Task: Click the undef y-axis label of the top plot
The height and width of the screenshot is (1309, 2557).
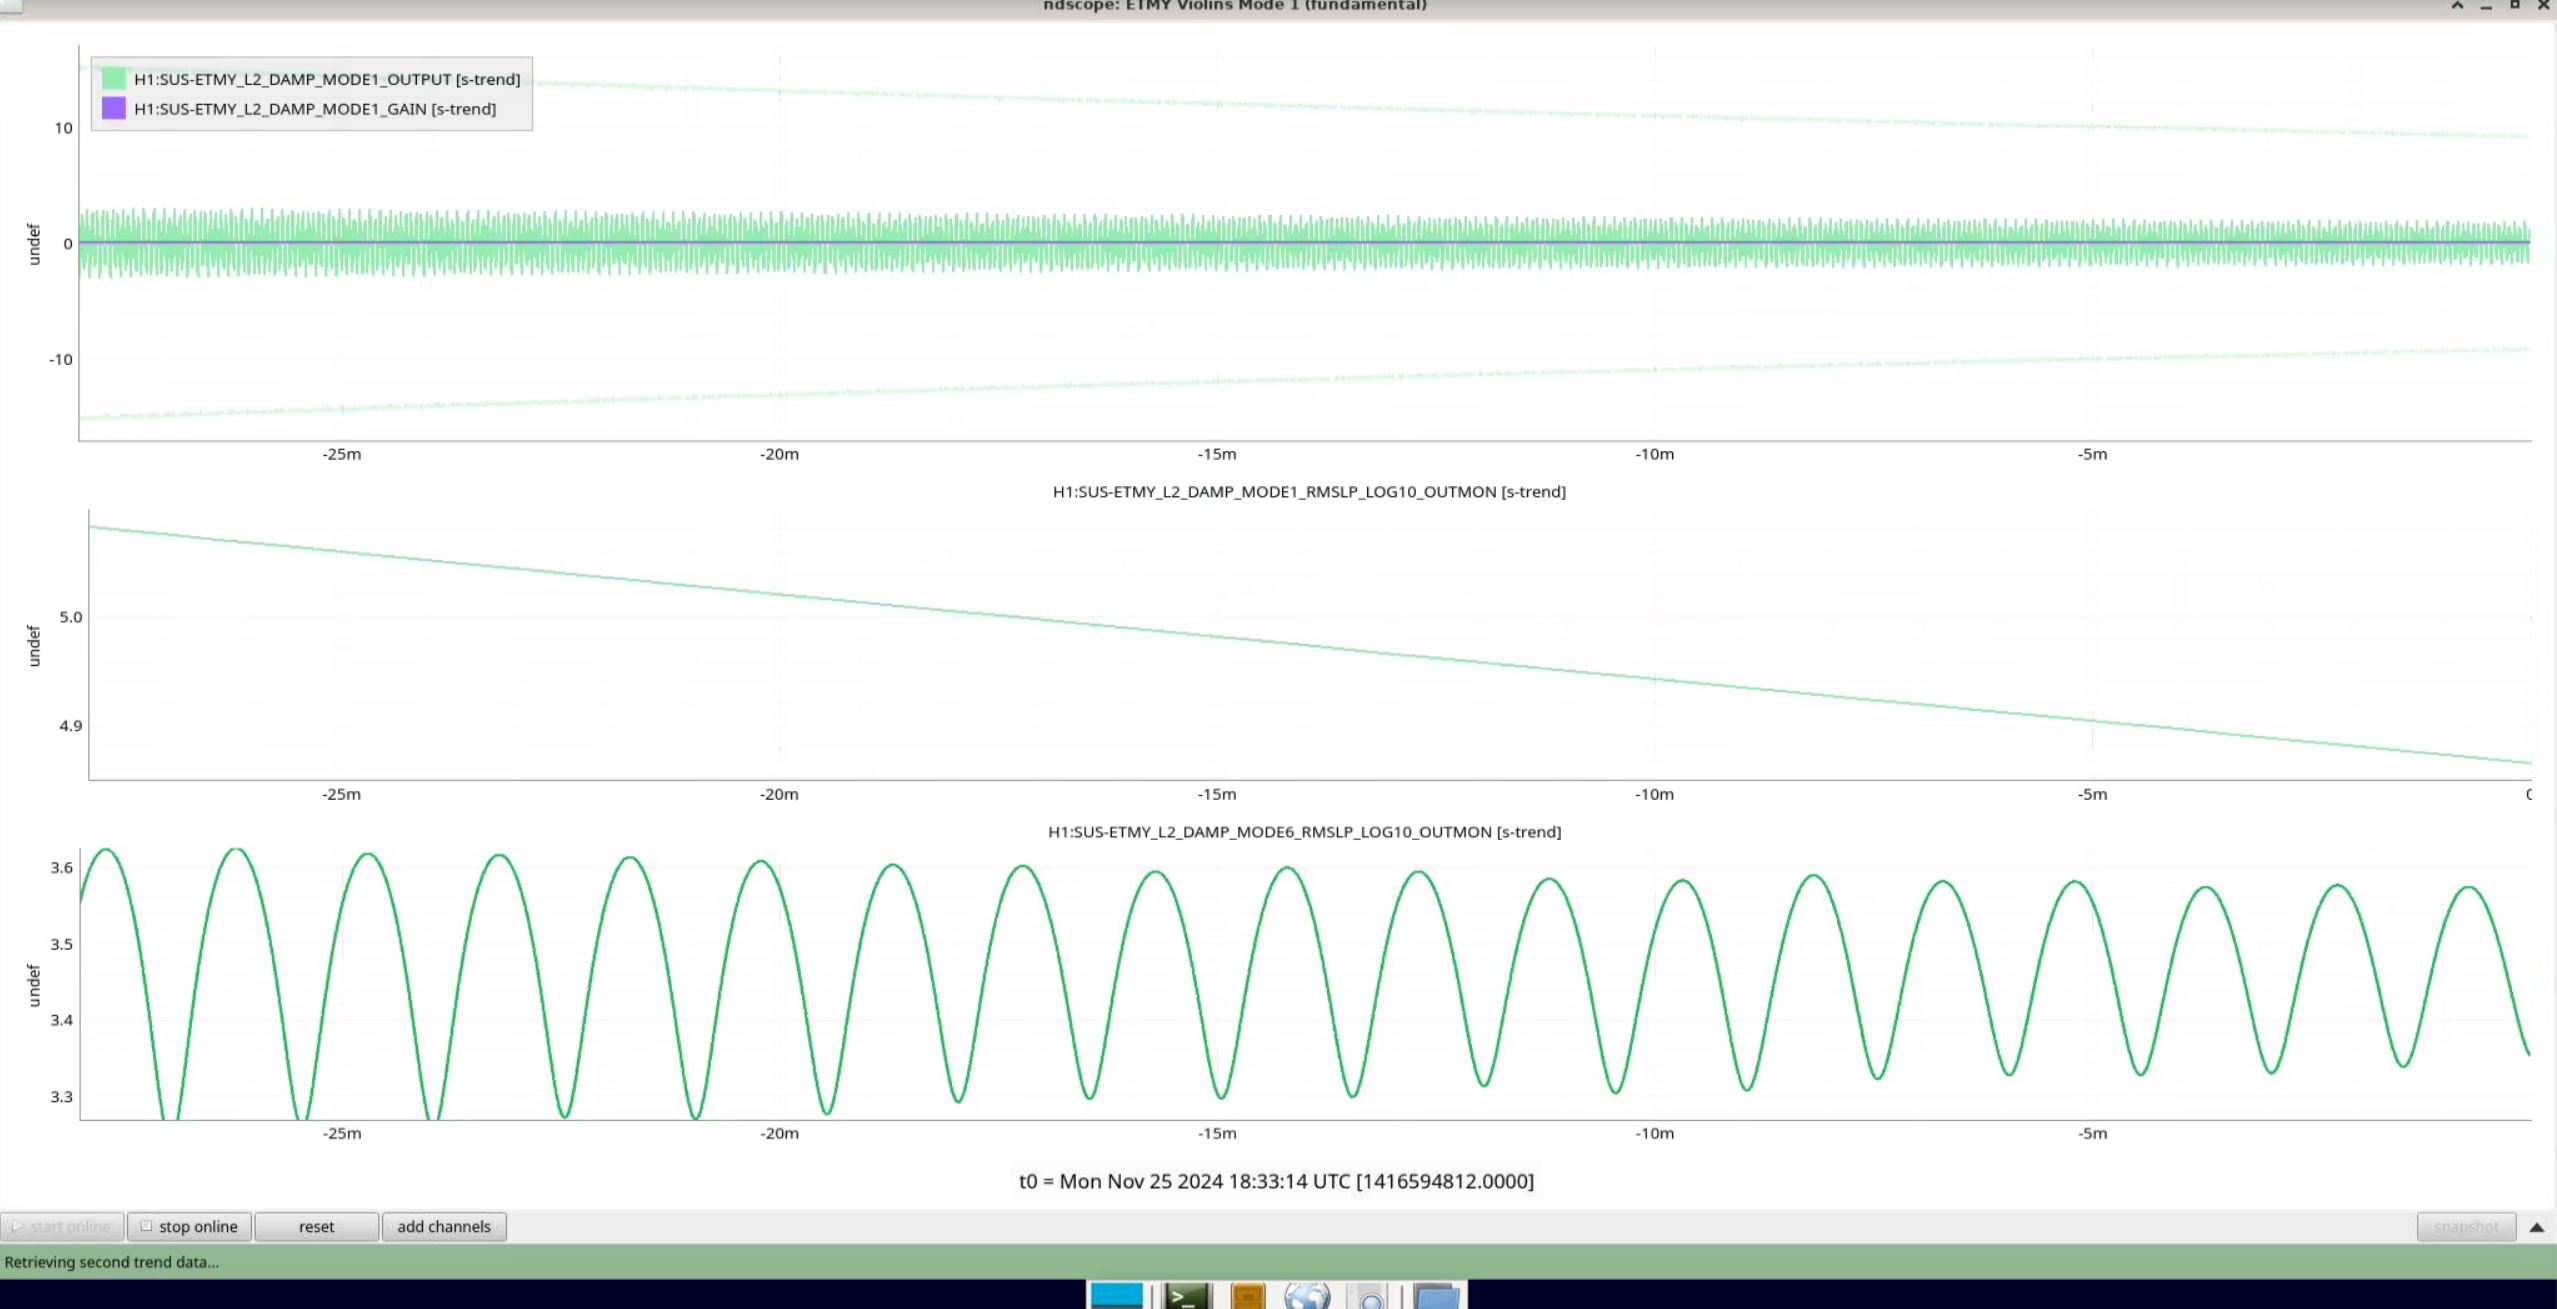Action: point(33,244)
